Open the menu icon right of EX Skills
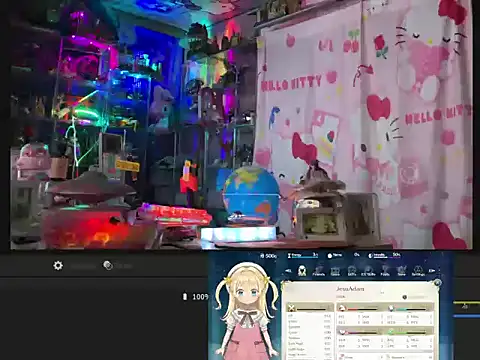Image resolution: width=480 pixels, height=360 pixels. click(x=385, y=271)
